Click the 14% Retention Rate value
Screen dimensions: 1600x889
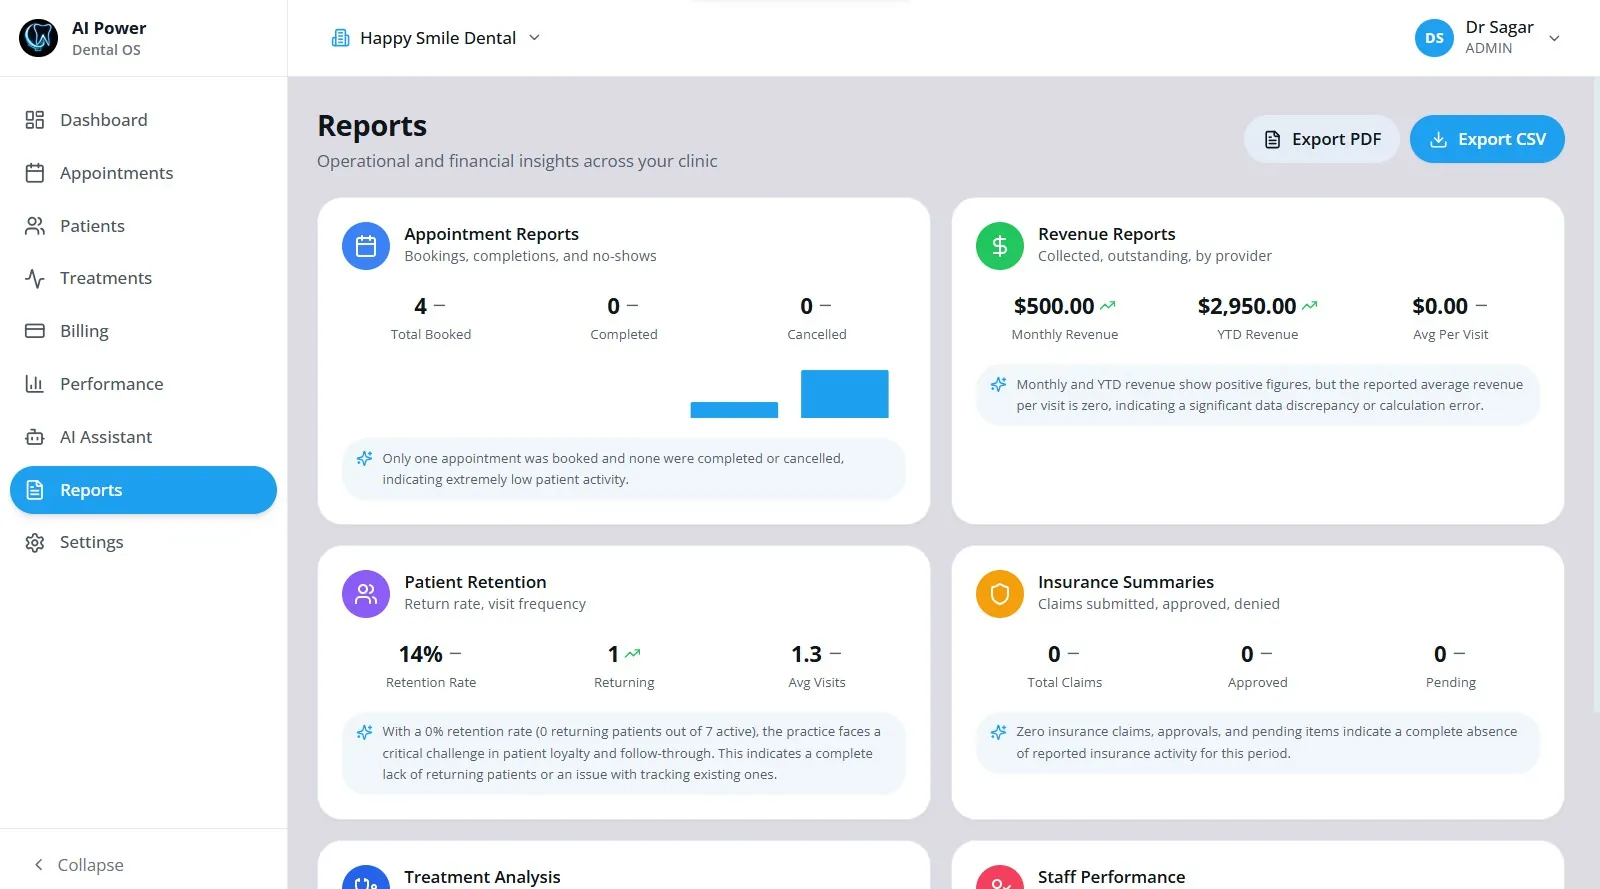(x=421, y=654)
